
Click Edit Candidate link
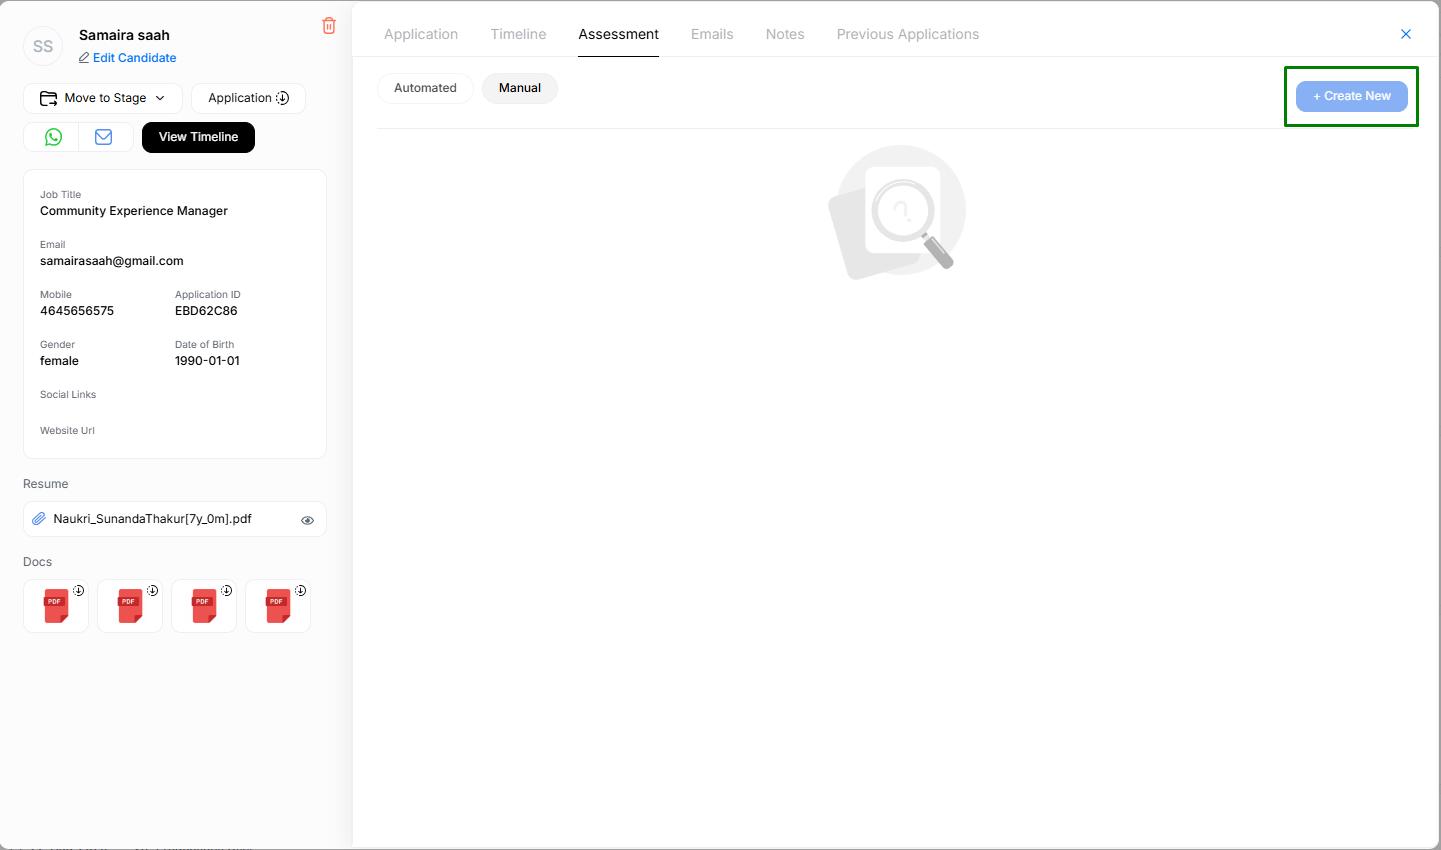[x=128, y=58]
